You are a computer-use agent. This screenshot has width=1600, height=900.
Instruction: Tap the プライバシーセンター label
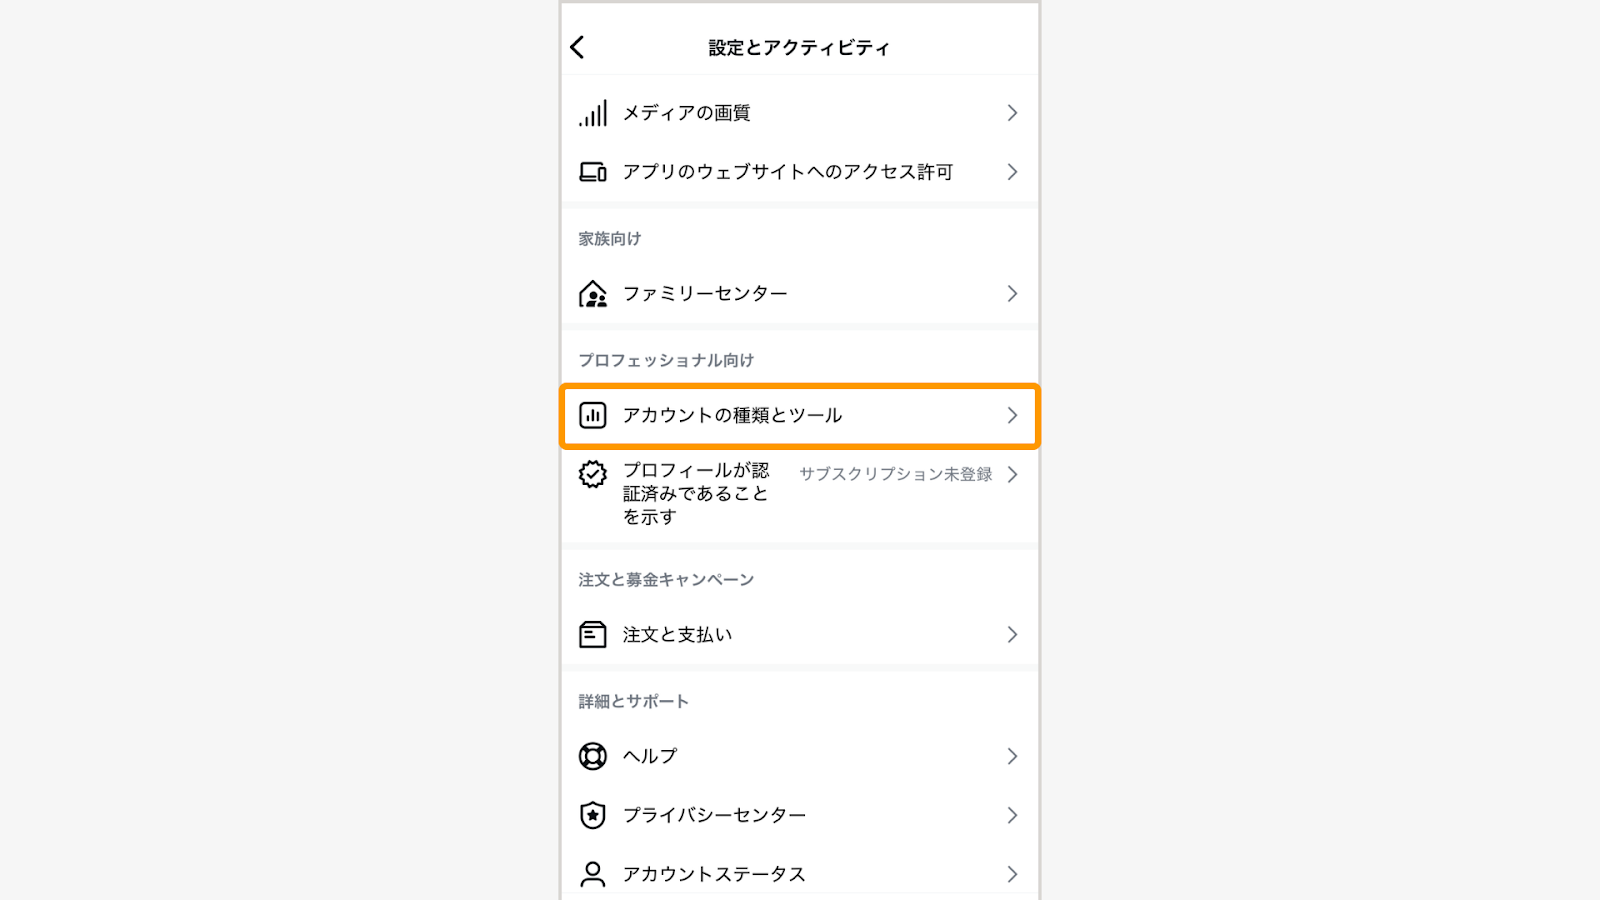tap(714, 815)
